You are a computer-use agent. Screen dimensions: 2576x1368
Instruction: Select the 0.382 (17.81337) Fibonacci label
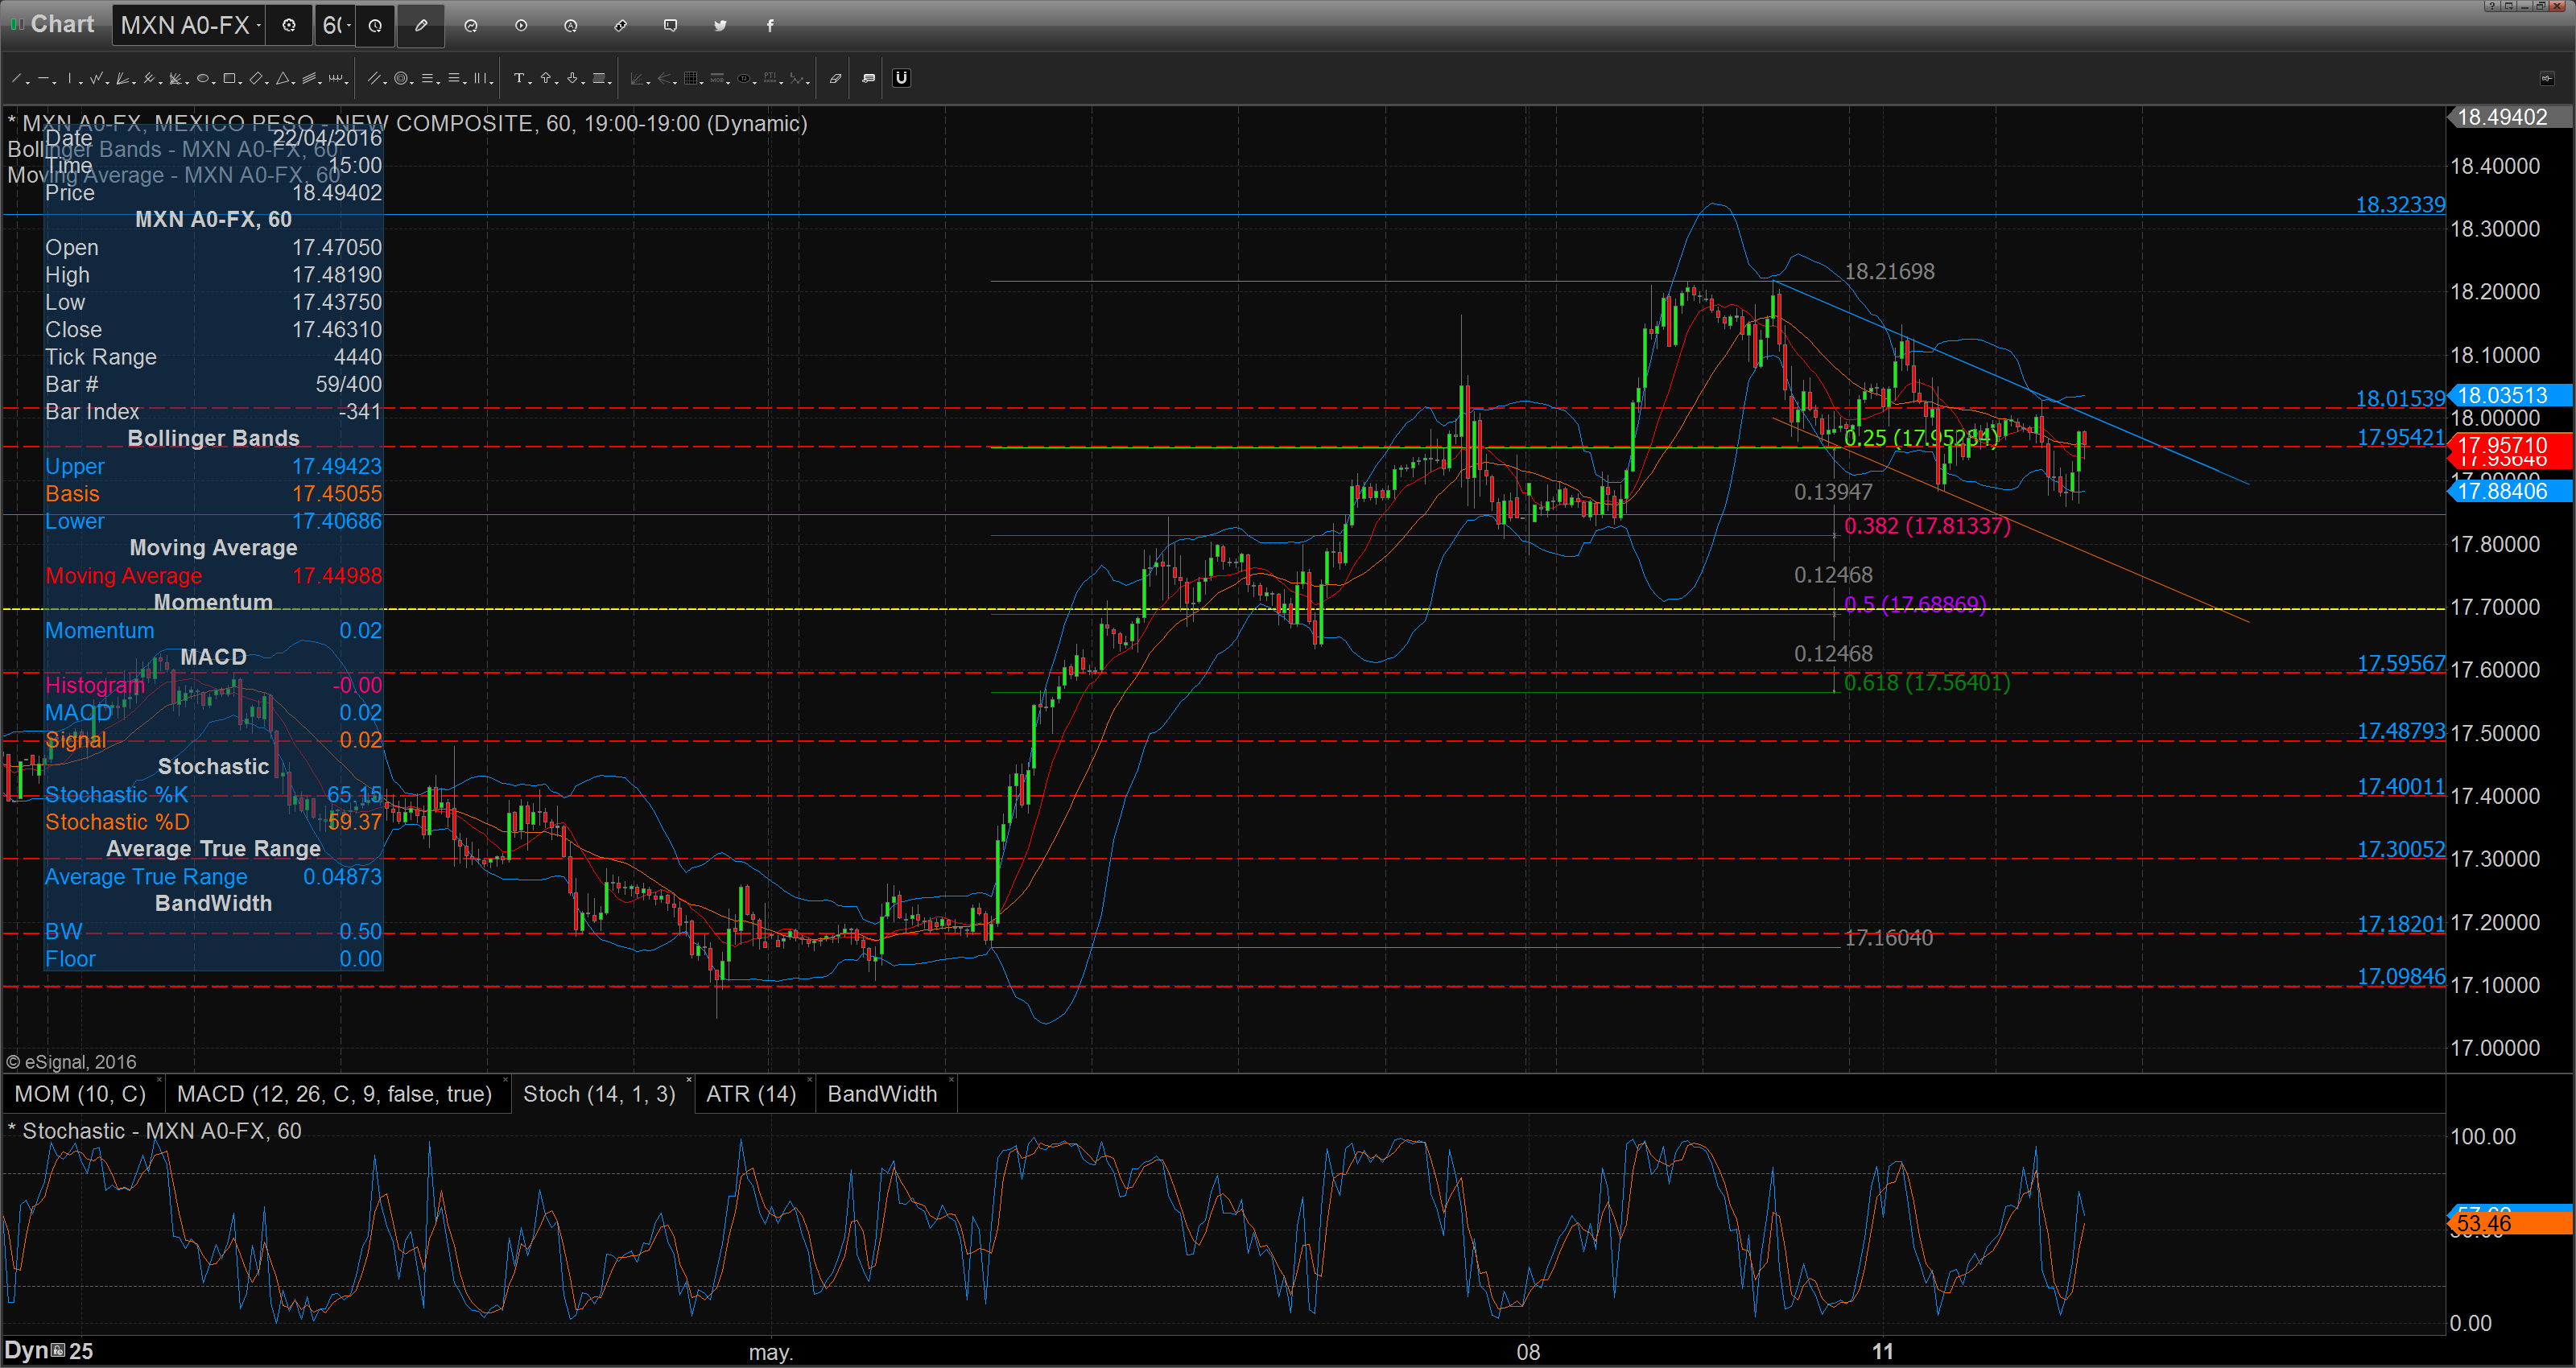tap(1926, 526)
